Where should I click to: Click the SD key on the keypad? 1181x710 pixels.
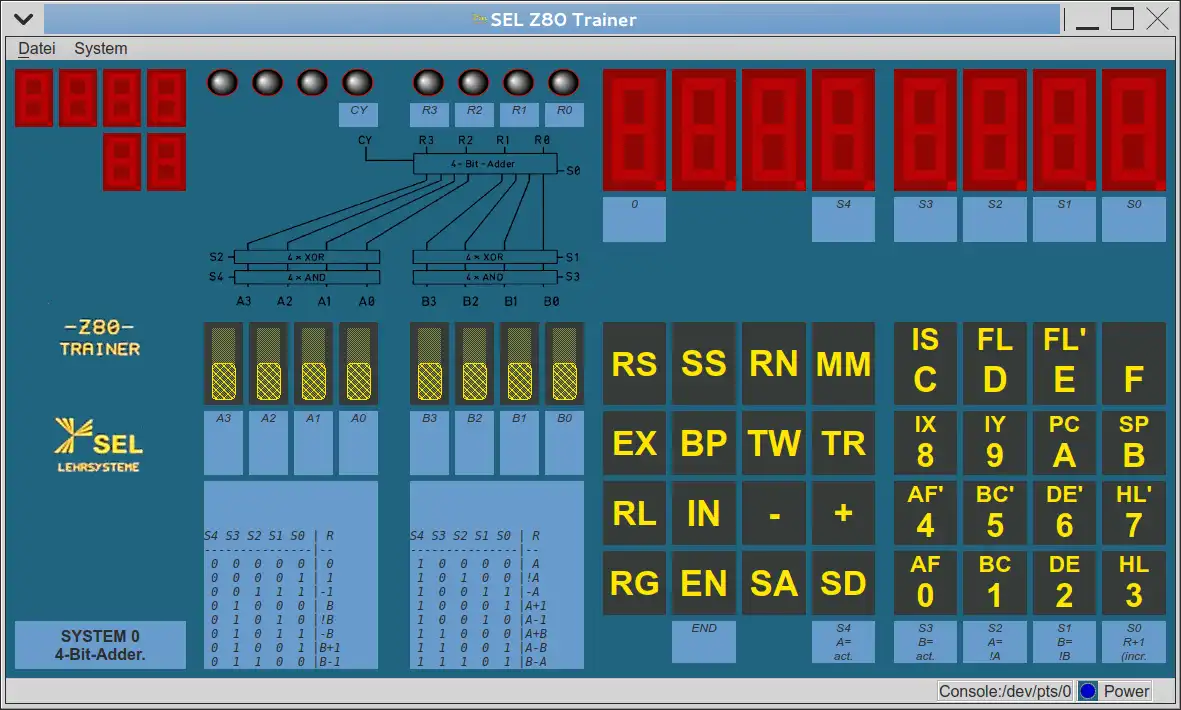[844, 583]
